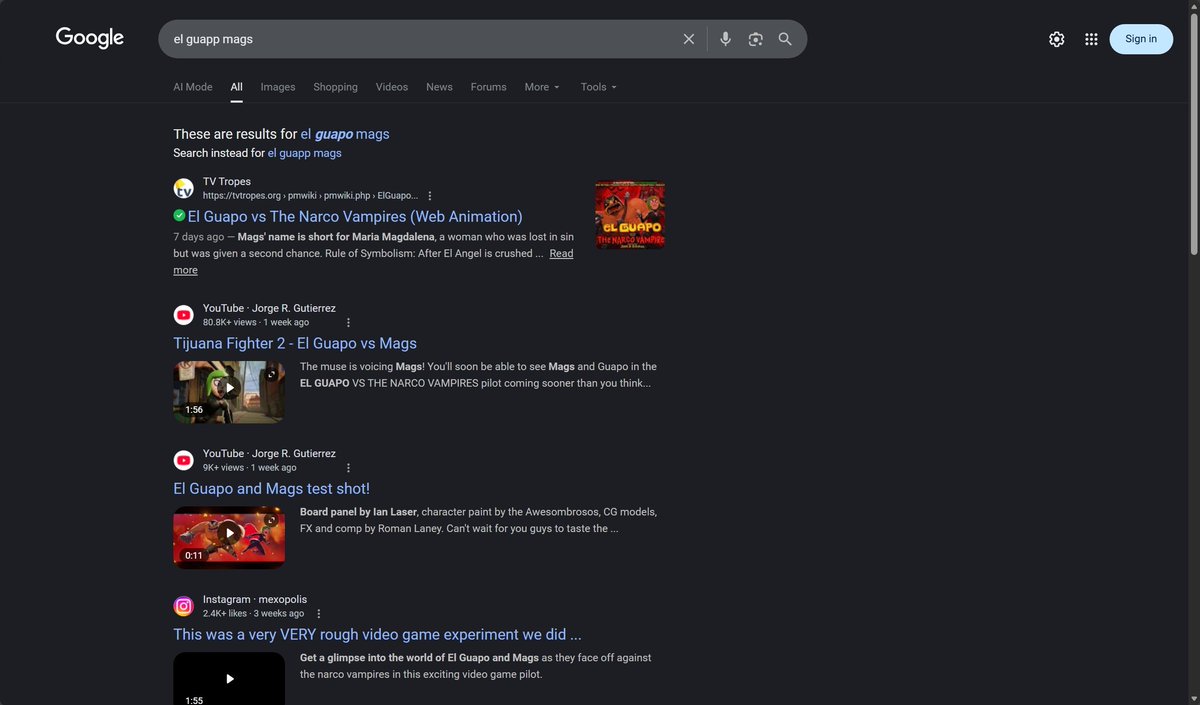Switch to Videos tab

392,87
